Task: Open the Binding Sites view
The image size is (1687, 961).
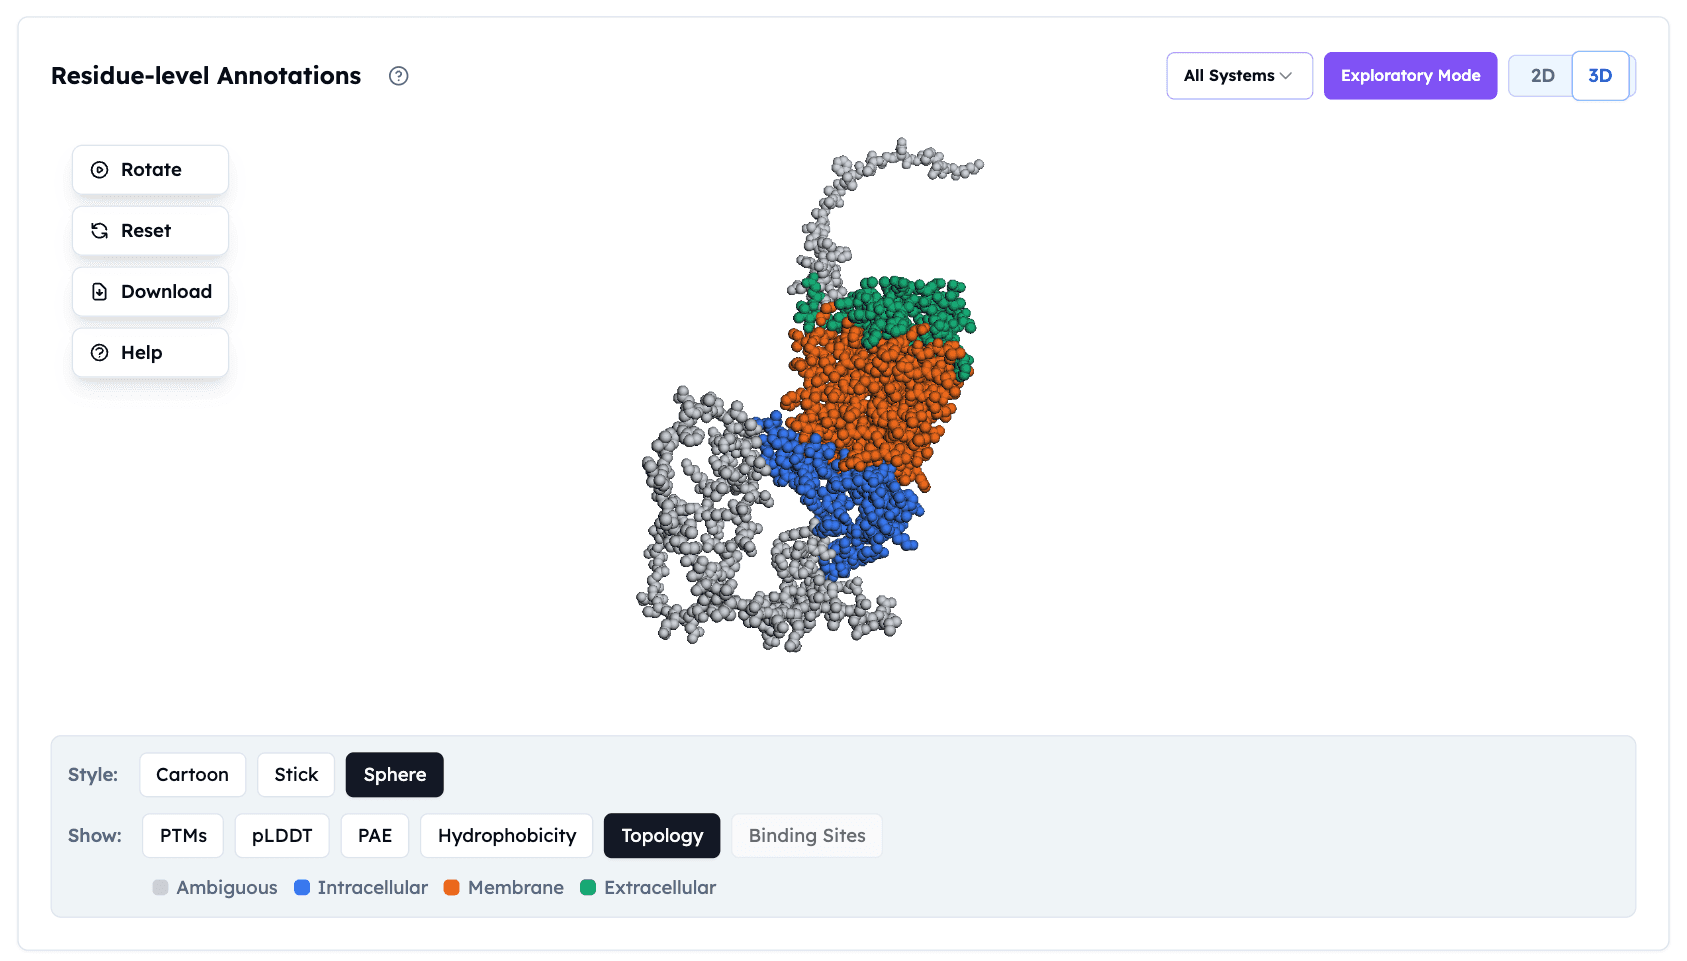Action: pos(806,835)
